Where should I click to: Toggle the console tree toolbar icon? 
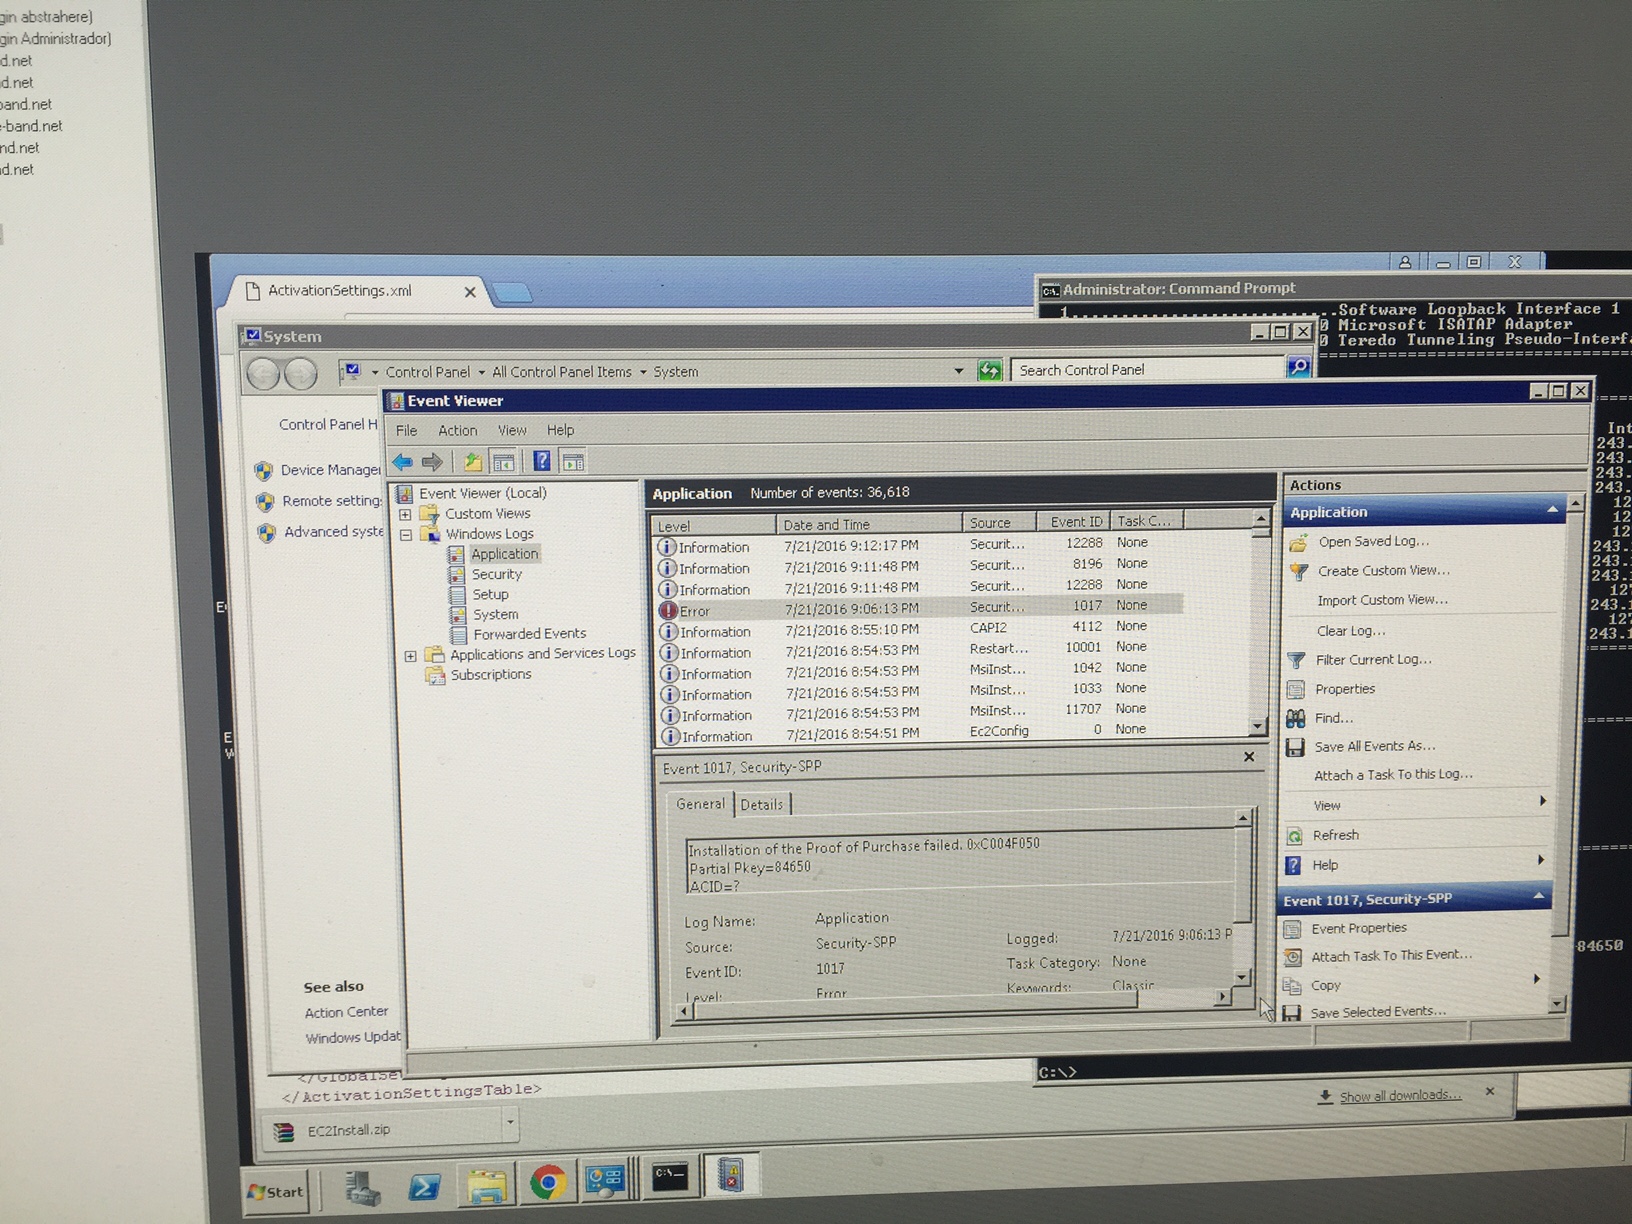tap(504, 462)
